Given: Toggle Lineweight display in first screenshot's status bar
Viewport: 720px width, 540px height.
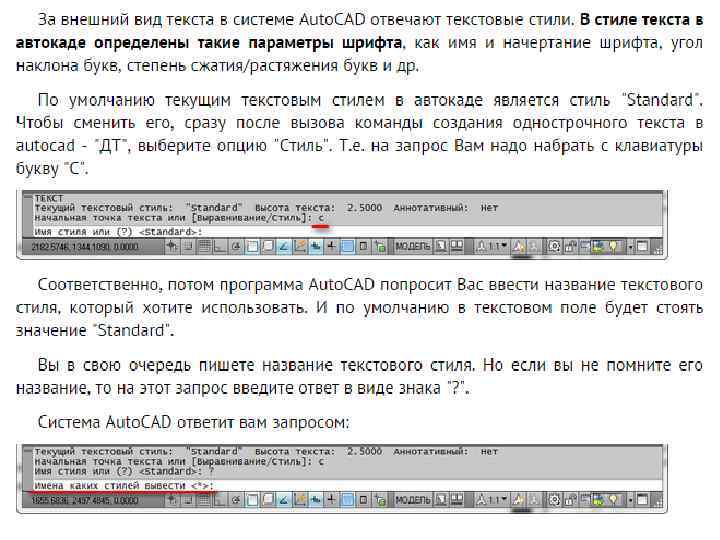Looking at the screenshot, I should pos(332,247).
